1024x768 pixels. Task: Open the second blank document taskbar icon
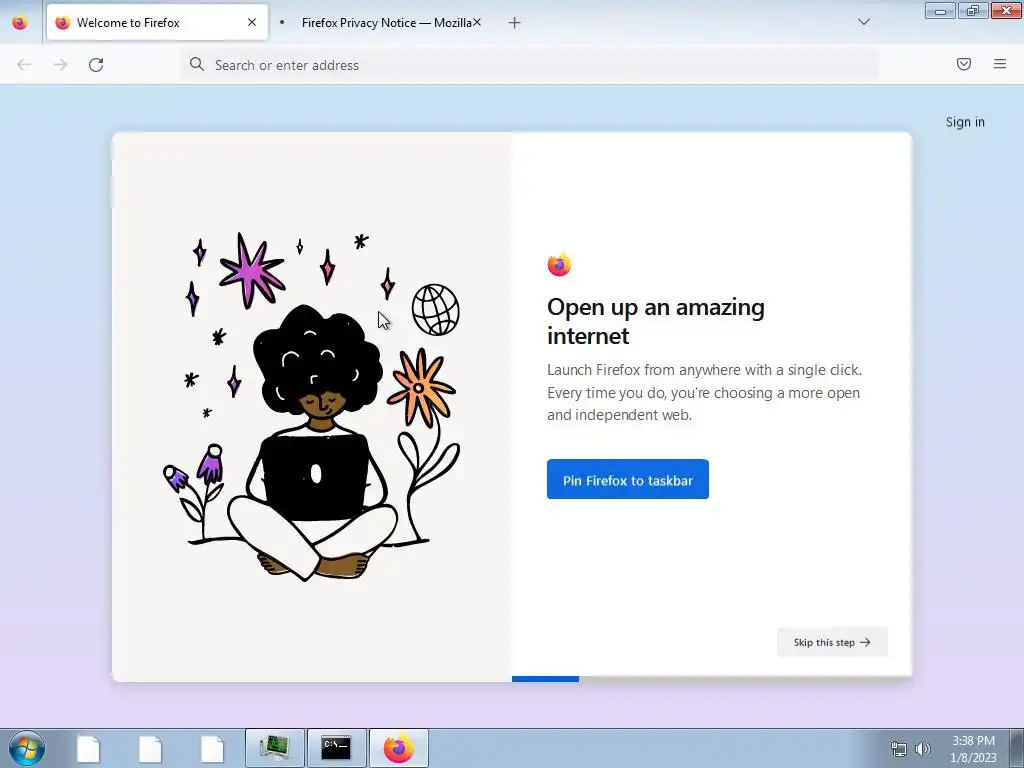150,749
